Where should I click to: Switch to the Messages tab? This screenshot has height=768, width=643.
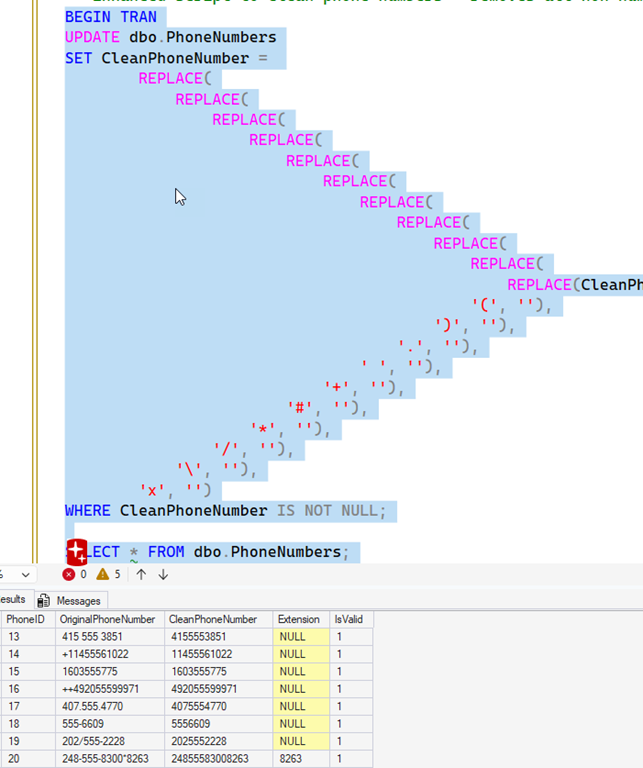77,601
